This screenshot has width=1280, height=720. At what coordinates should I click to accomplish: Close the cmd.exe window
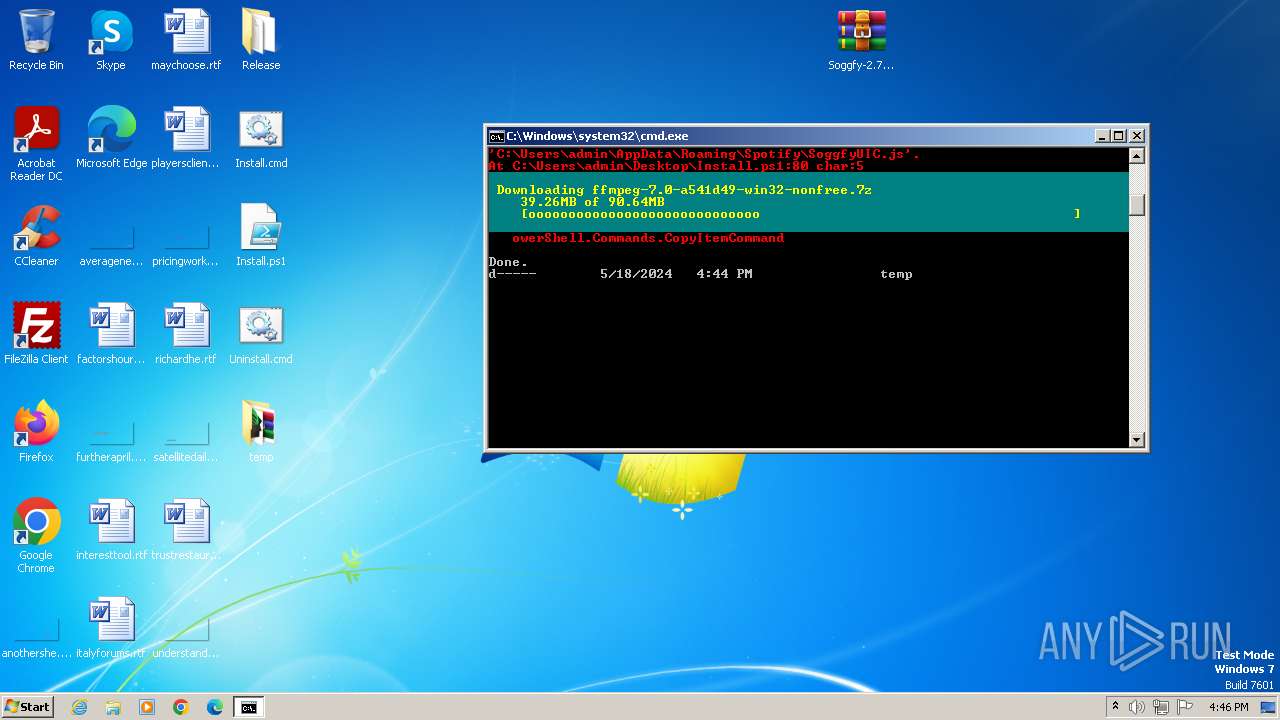[1137, 136]
